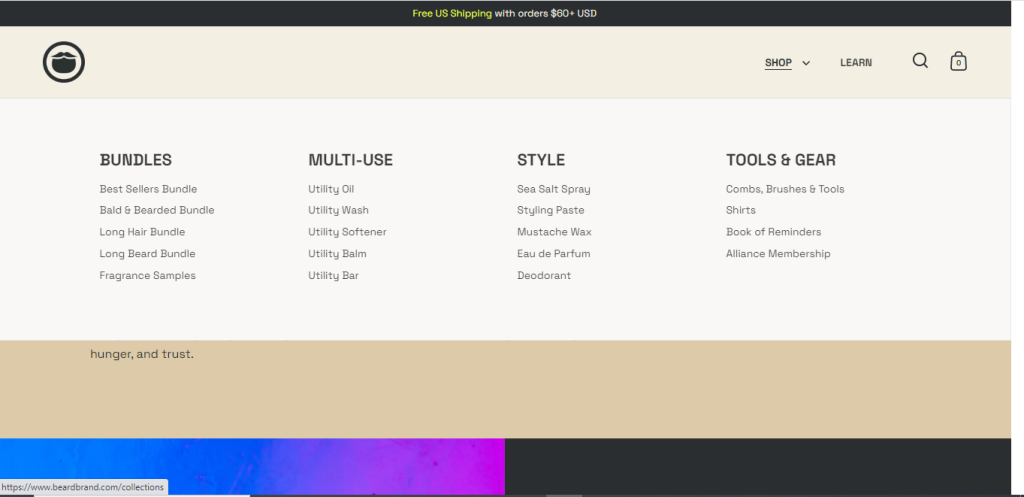The image size is (1024, 497).
Task: Open Combs, Brushes & Tools
Action: pos(785,189)
